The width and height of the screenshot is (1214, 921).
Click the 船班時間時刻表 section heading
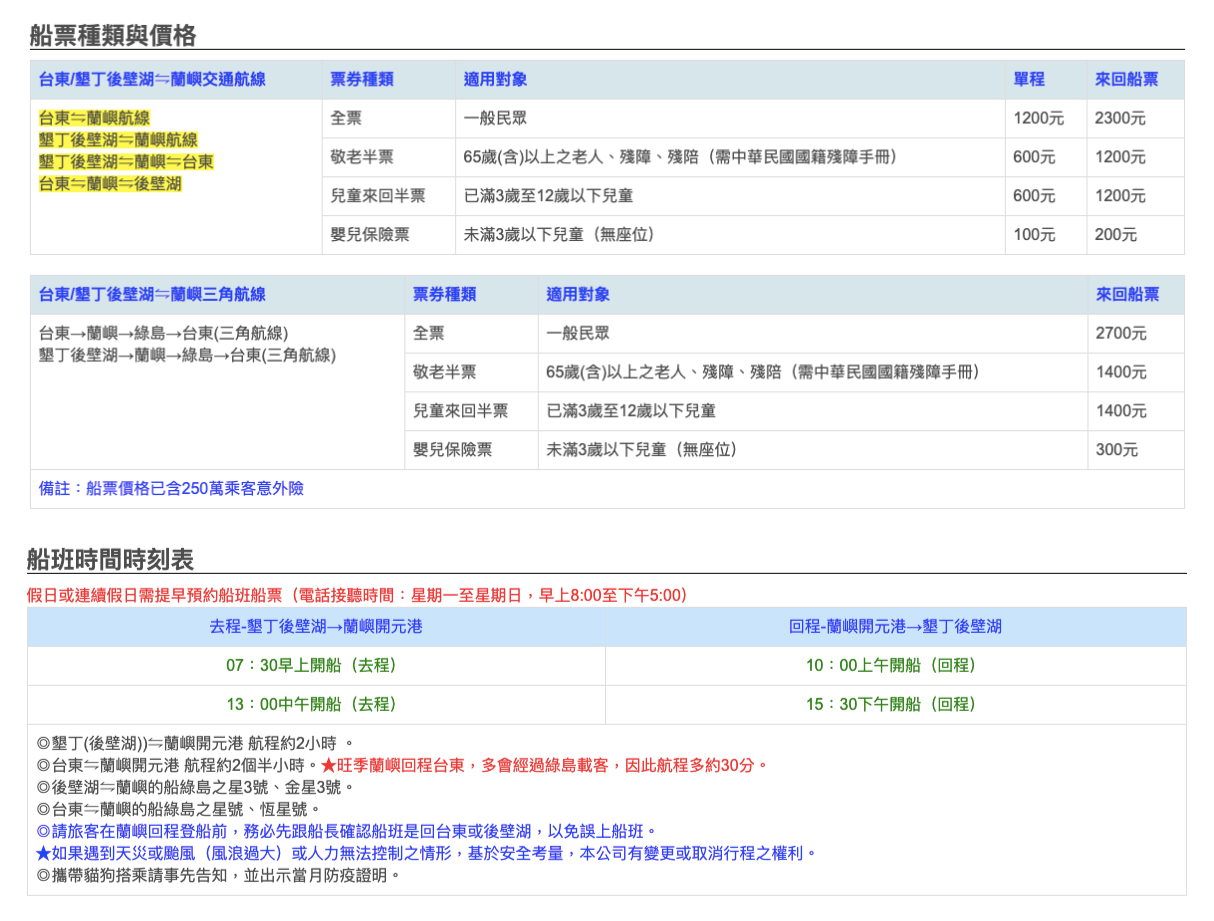click(x=110, y=559)
